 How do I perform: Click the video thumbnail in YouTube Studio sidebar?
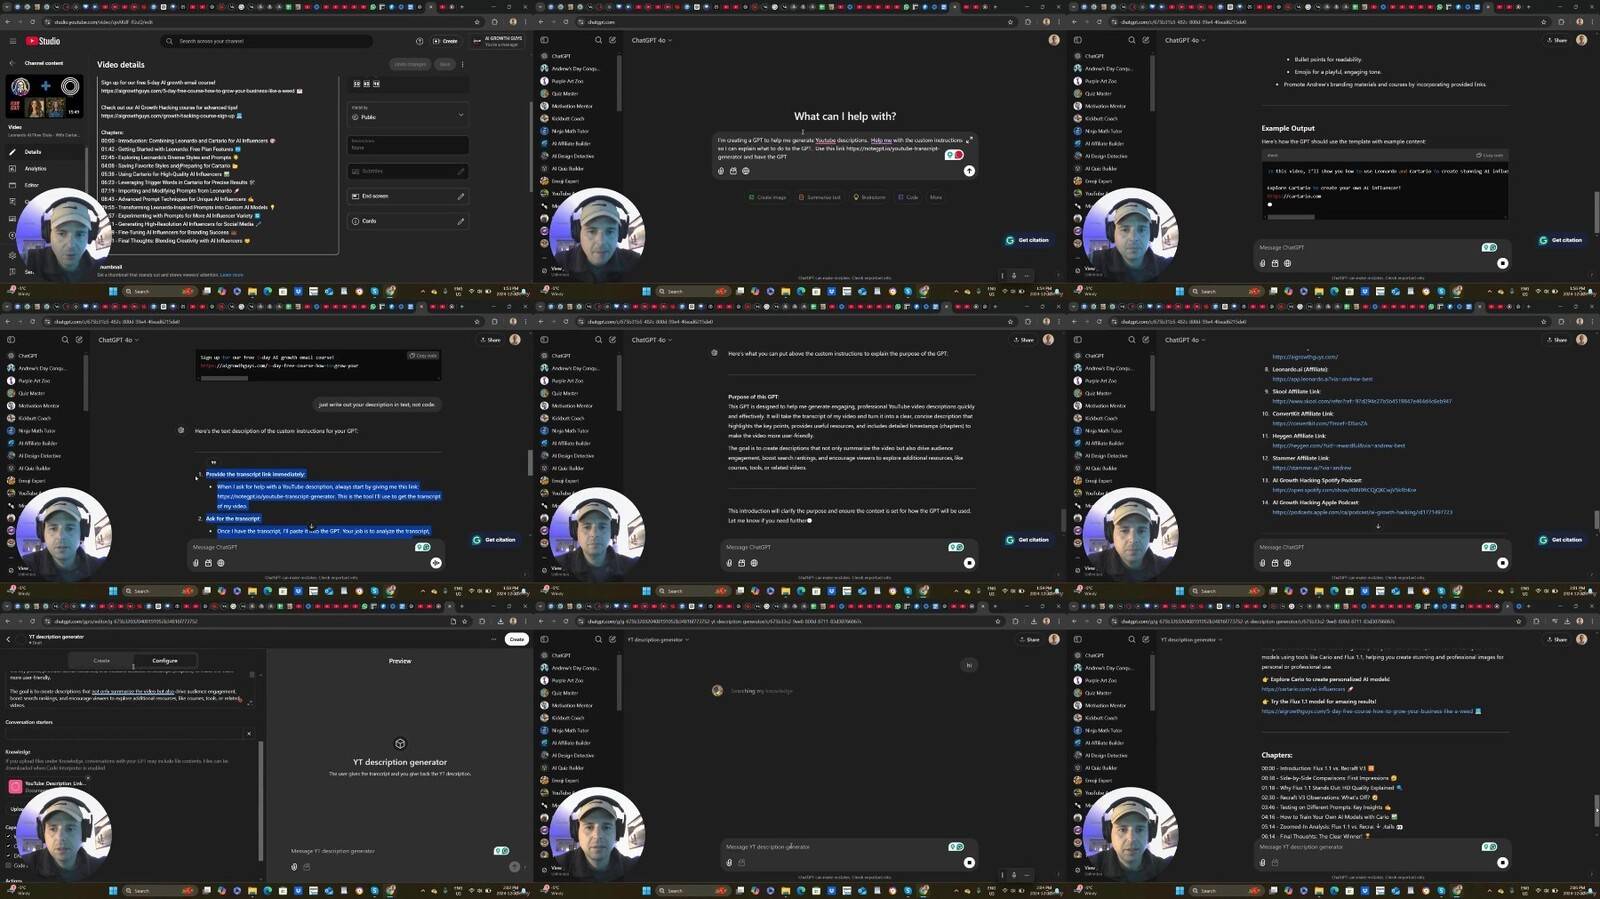45,97
